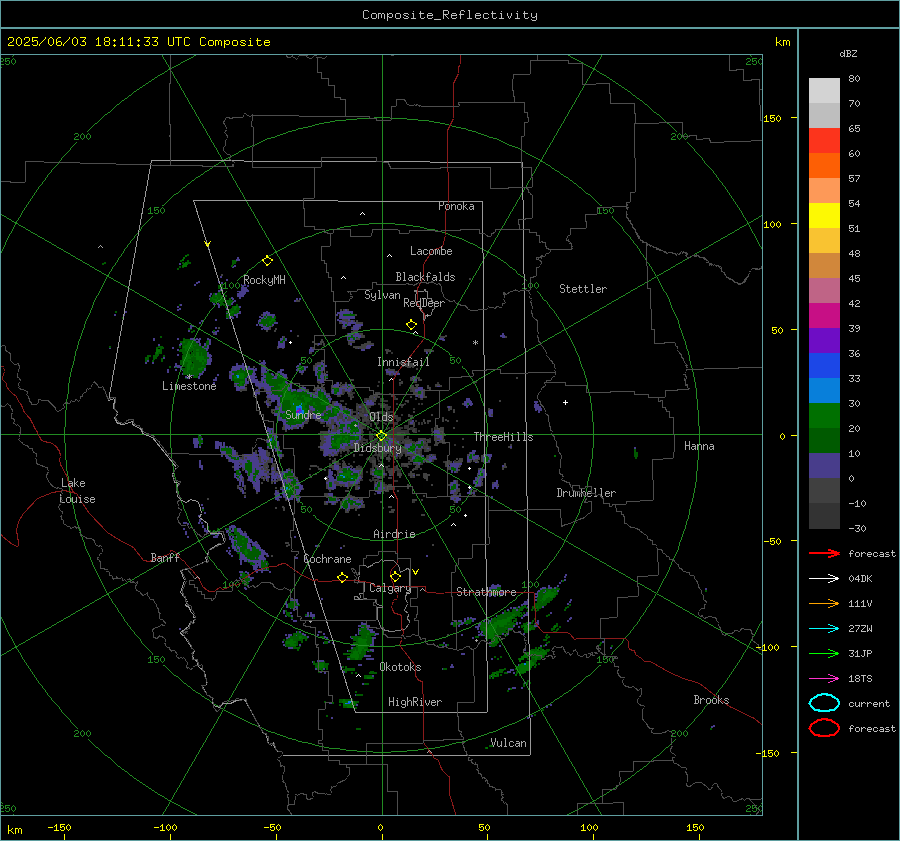Click the HighRiver city label

click(415, 702)
